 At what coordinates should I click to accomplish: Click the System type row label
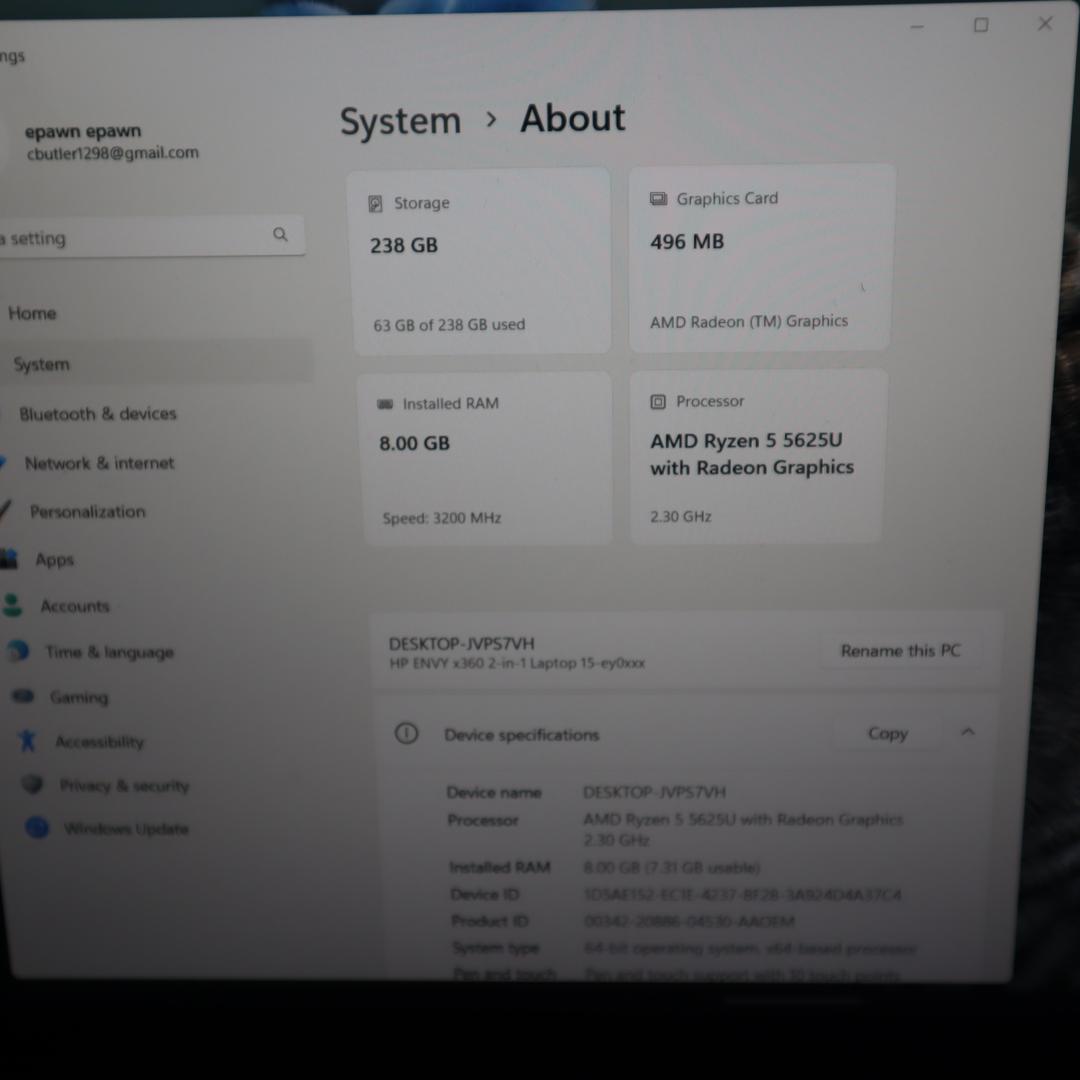tap(495, 948)
